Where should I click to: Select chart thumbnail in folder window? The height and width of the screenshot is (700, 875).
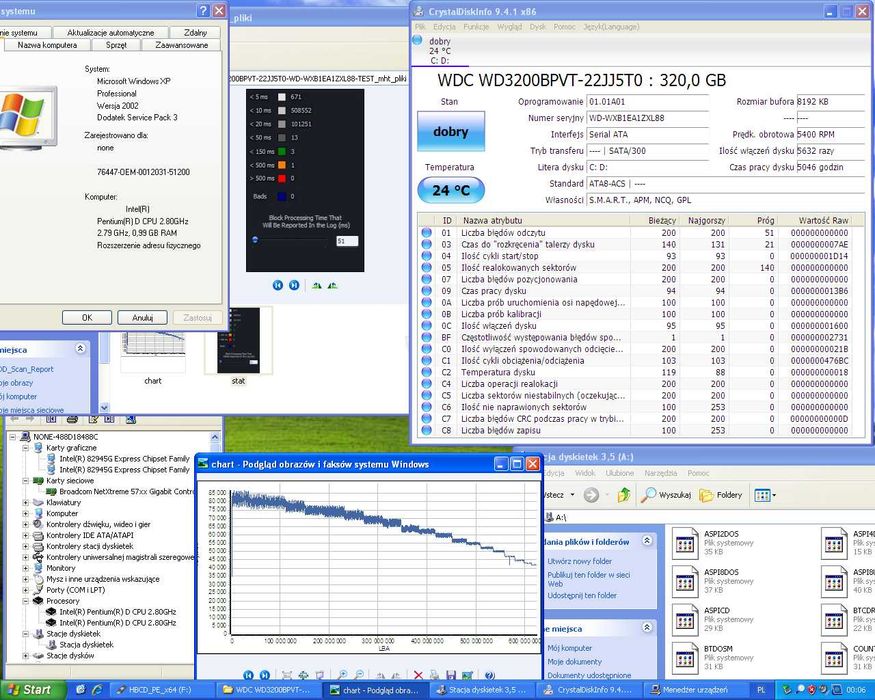tap(153, 358)
